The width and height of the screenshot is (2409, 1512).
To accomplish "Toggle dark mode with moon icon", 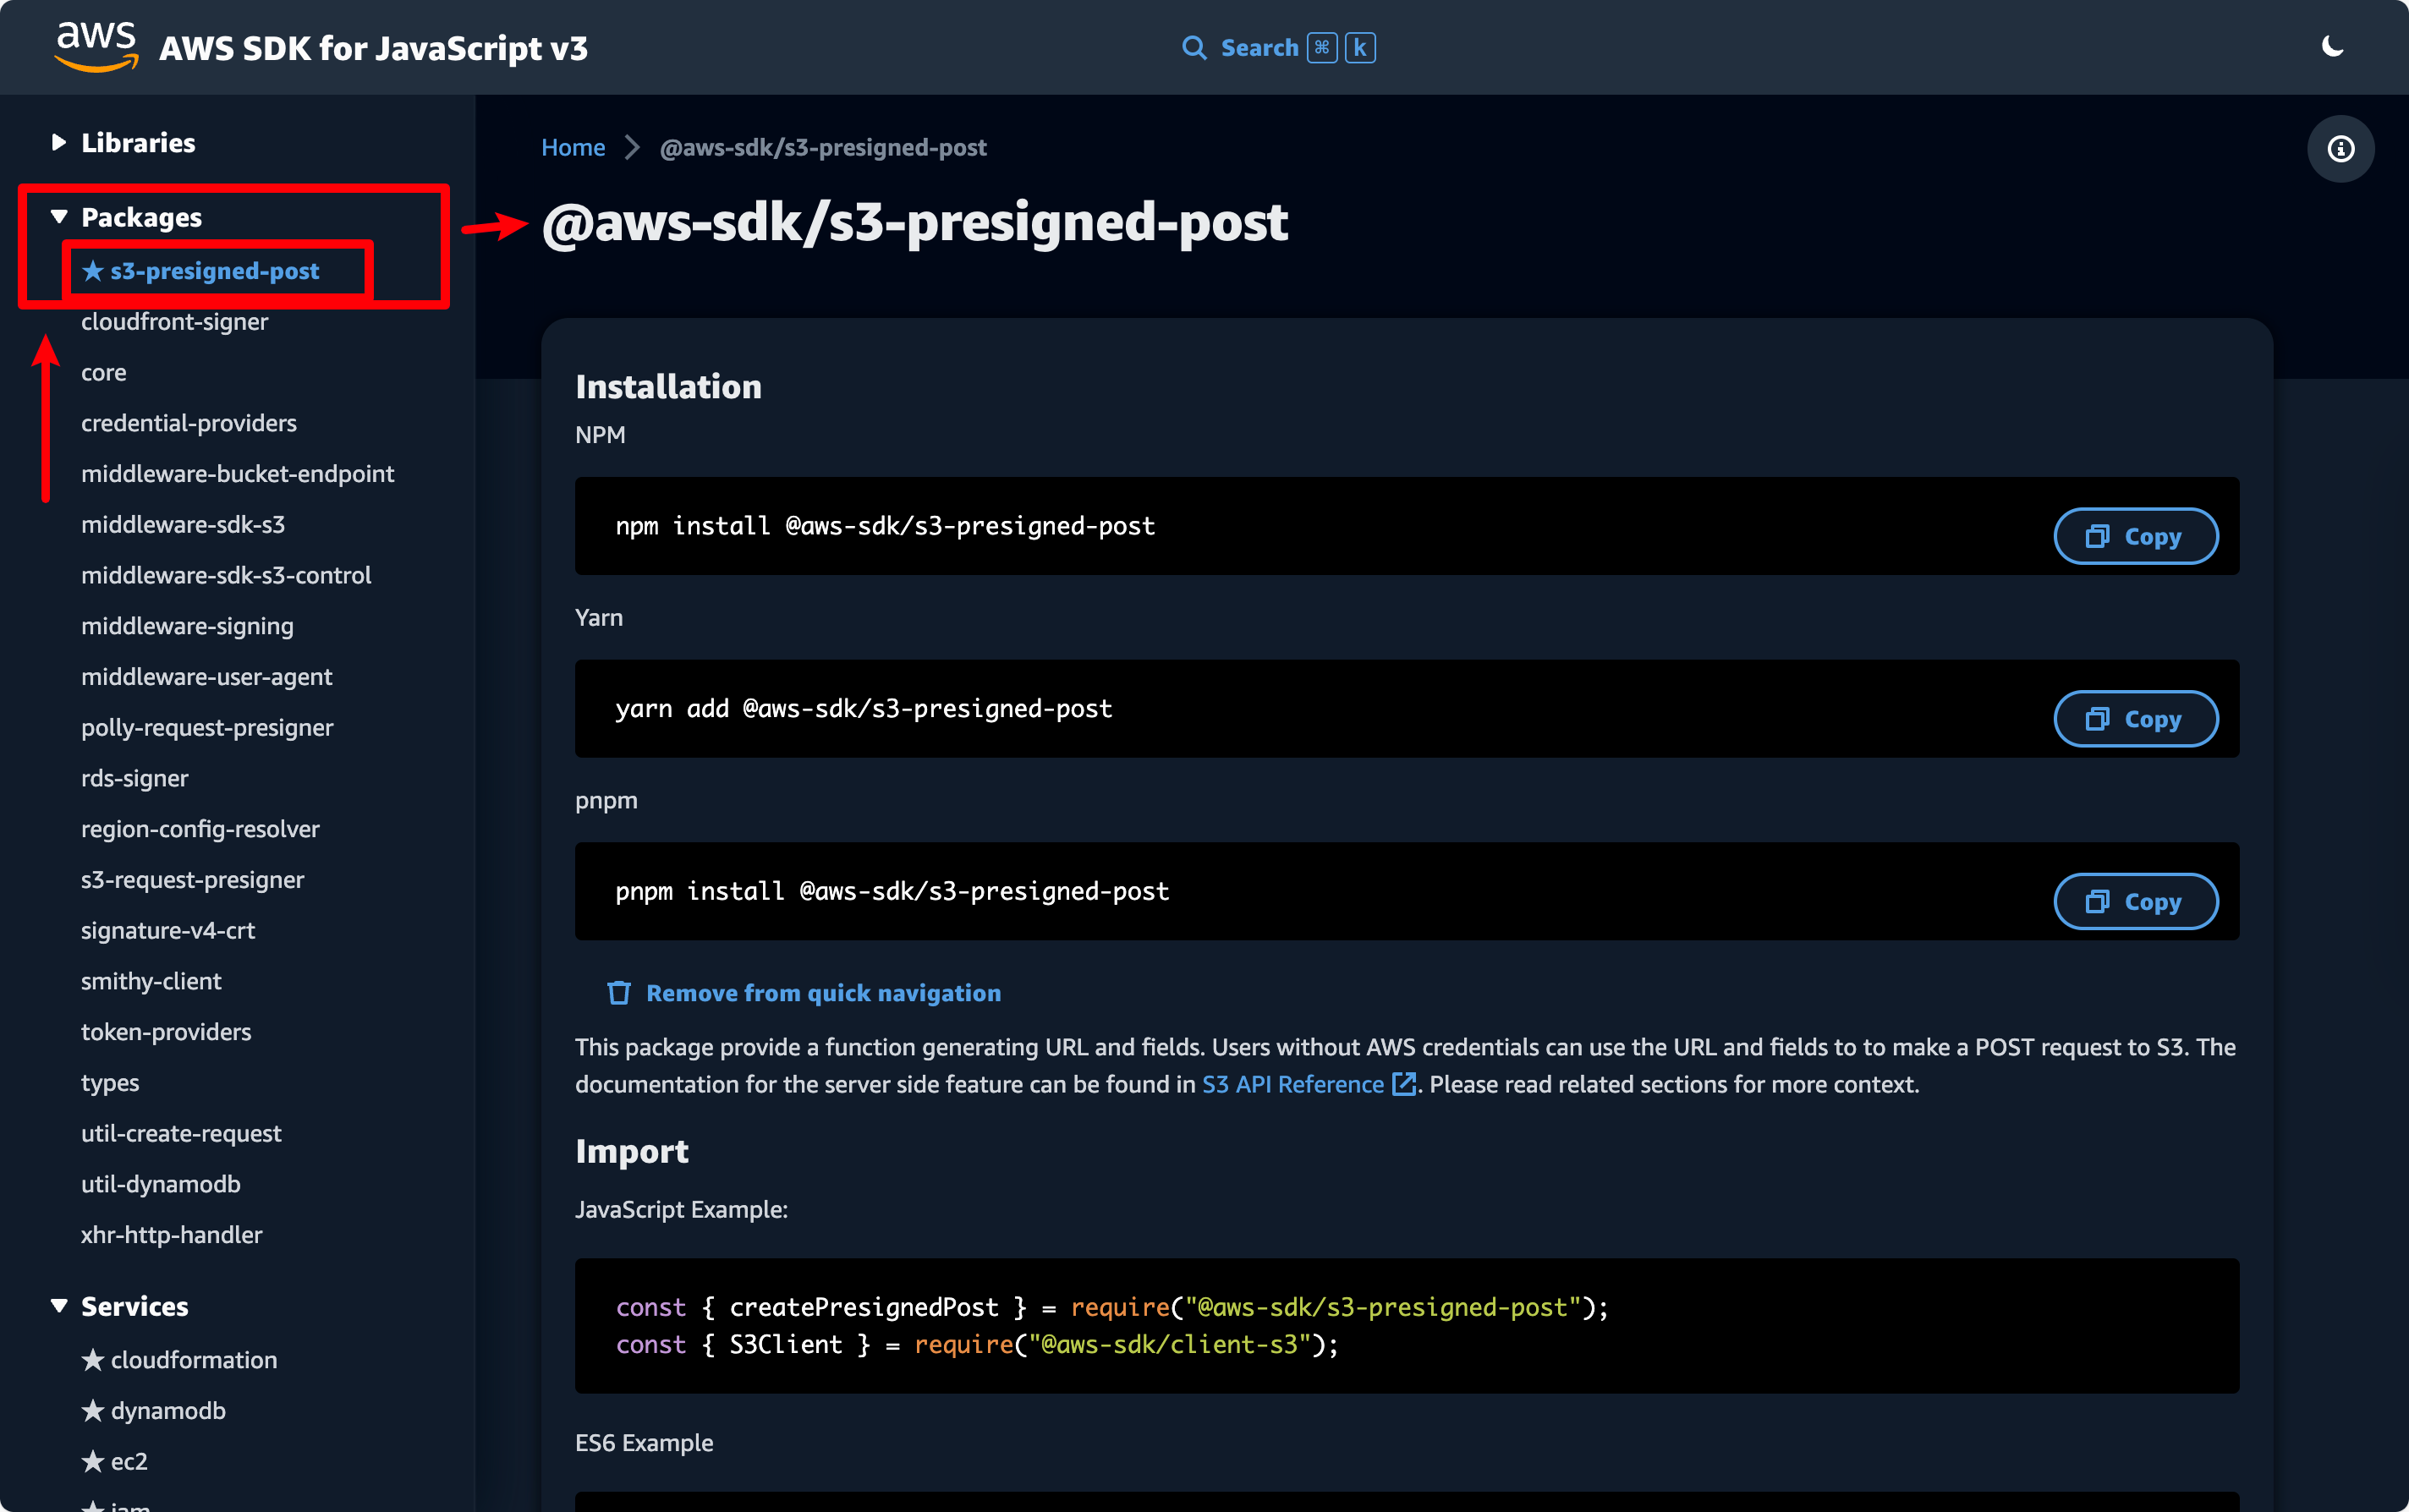I will coord(2332,47).
